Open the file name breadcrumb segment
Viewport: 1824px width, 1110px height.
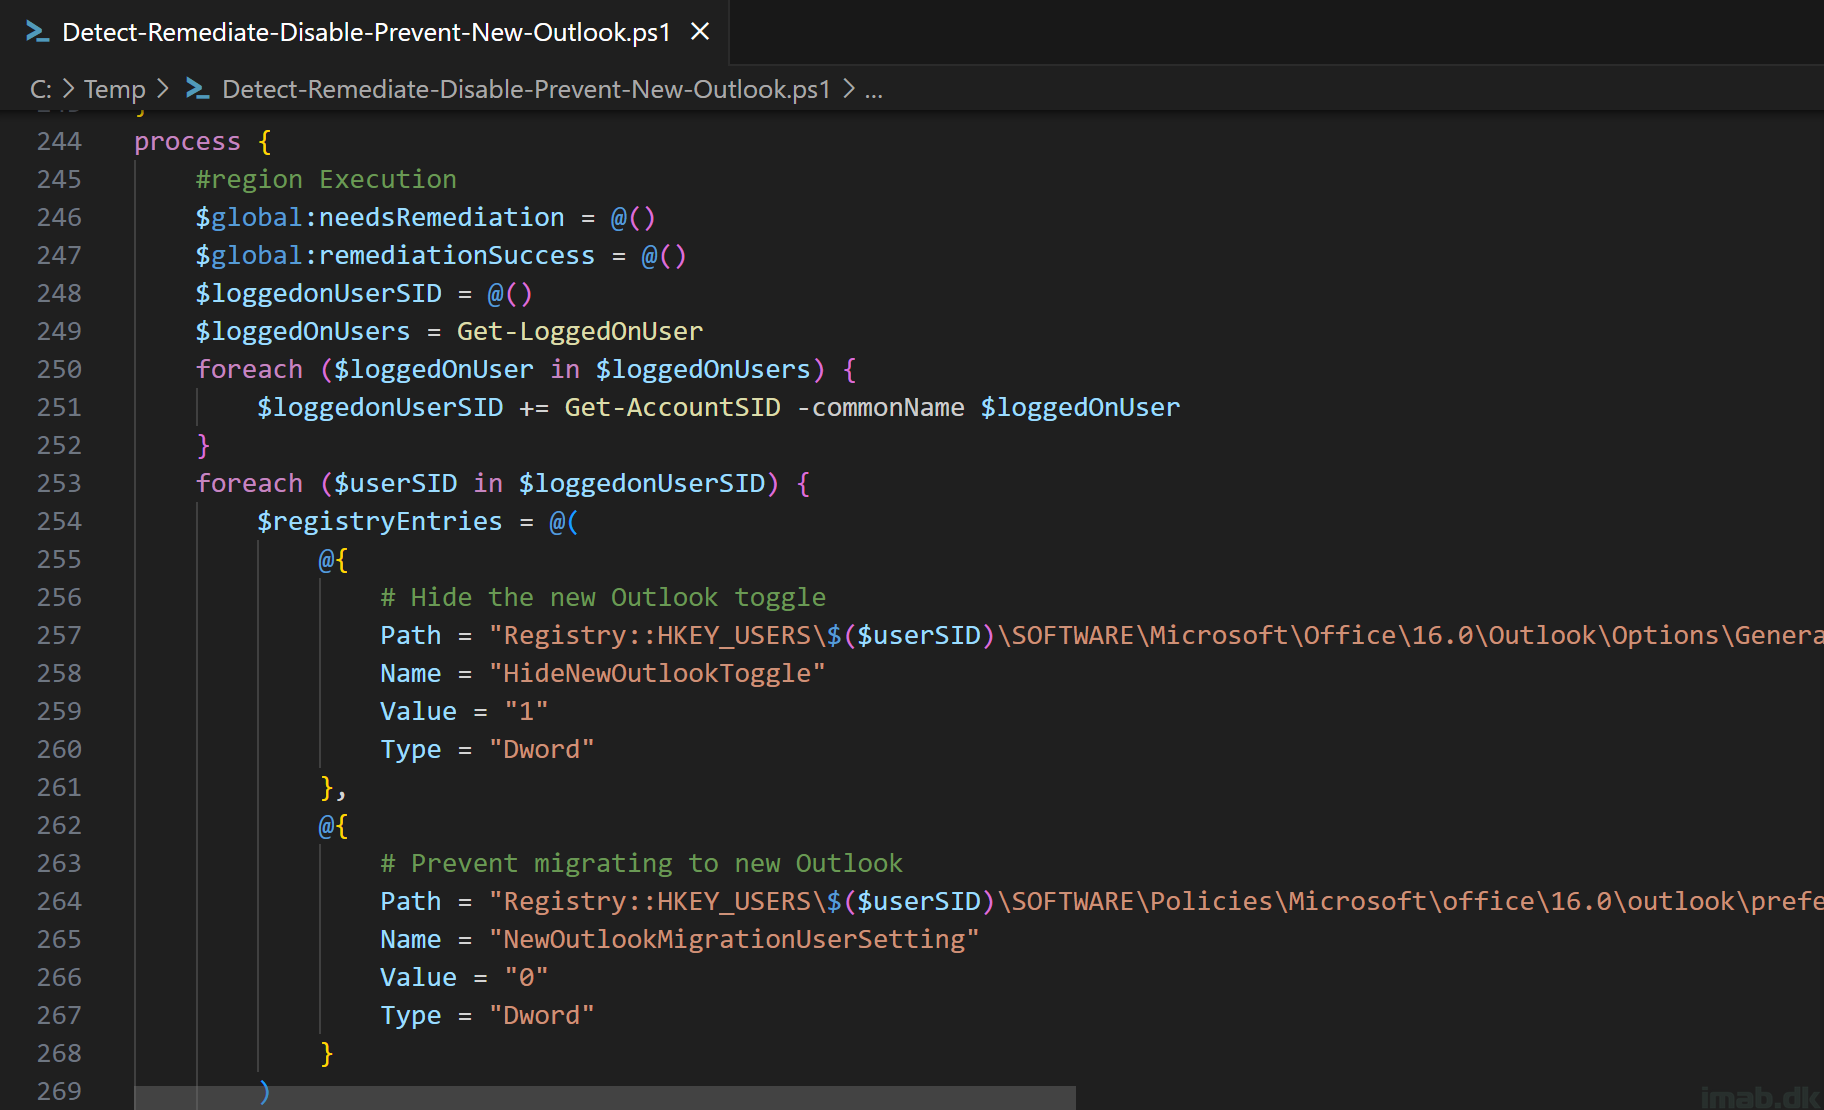point(526,89)
